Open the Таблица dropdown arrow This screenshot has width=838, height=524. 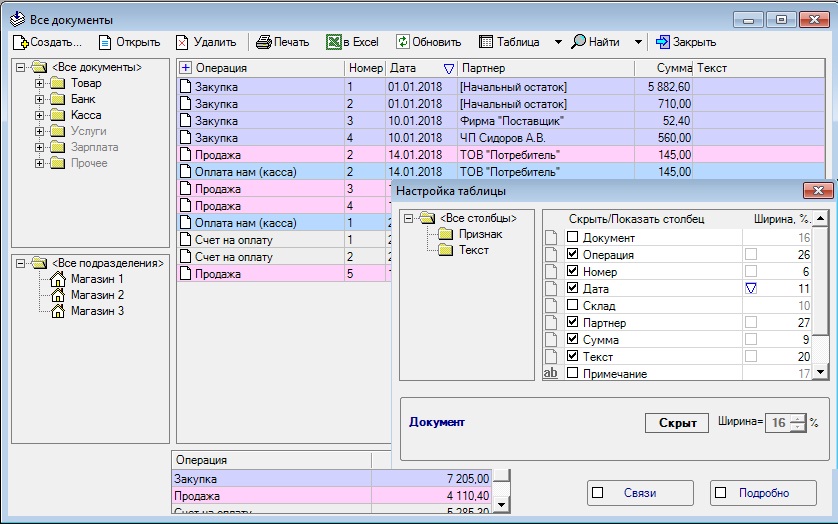tap(559, 42)
